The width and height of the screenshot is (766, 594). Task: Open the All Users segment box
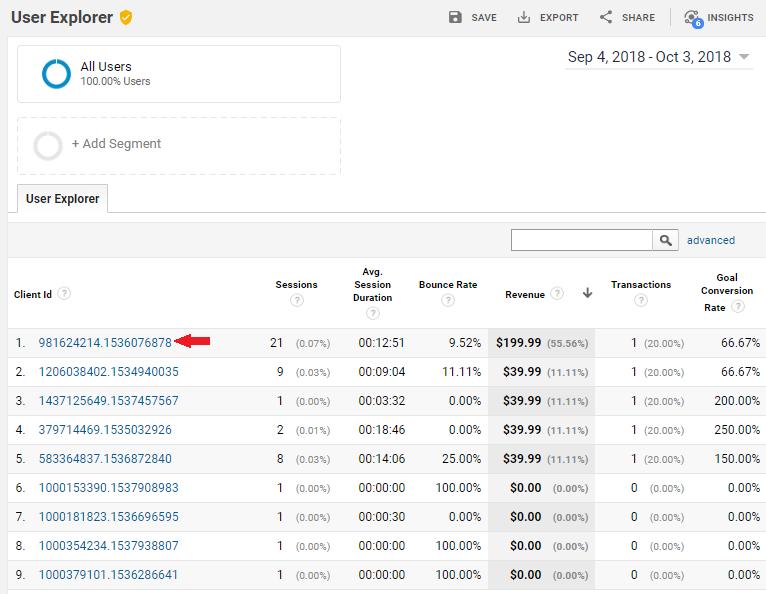179,74
